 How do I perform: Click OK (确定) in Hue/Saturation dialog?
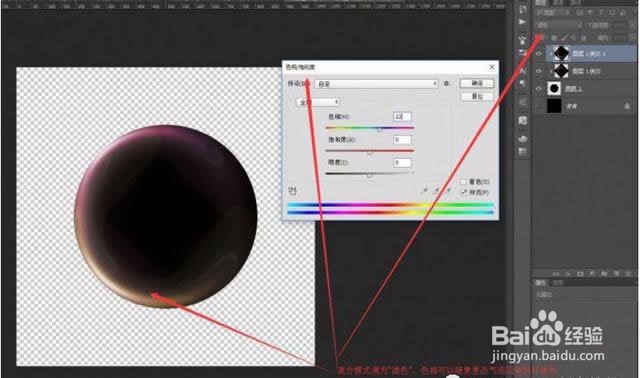coord(477,83)
